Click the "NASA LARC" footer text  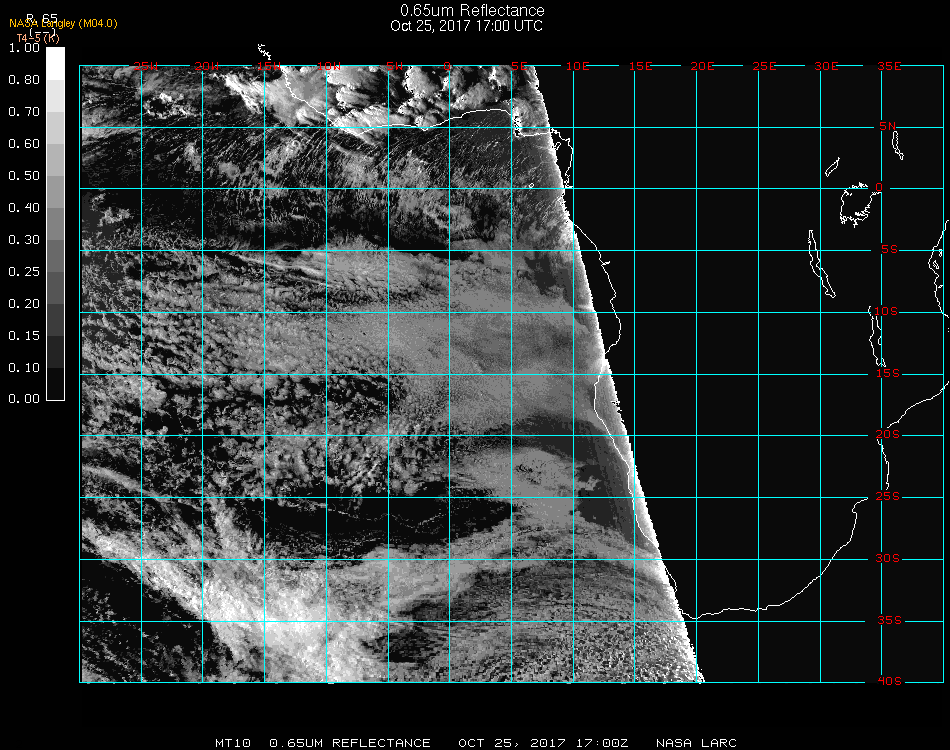(x=696, y=743)
